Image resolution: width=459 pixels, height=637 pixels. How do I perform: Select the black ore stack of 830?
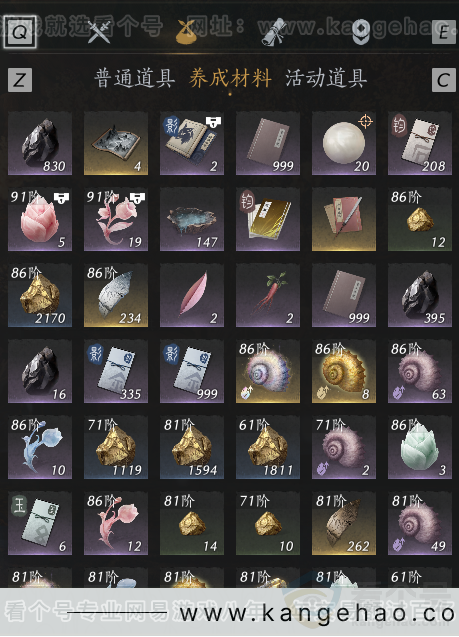tap(40, 143)
